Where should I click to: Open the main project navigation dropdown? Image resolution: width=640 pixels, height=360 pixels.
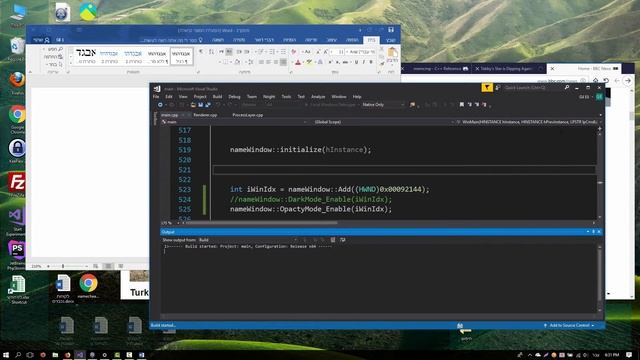[234, 122]
